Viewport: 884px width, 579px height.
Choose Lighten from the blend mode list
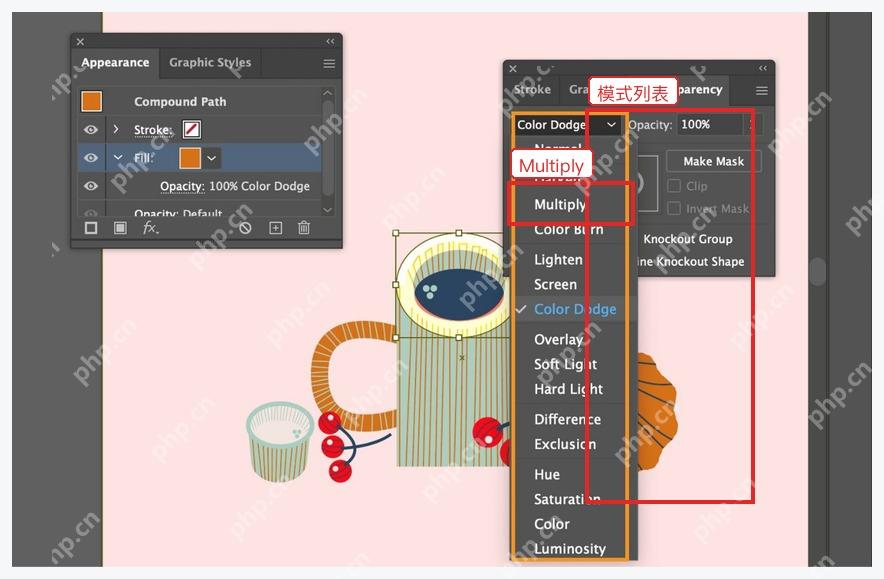pyautogui.click(x=558, y=260)
